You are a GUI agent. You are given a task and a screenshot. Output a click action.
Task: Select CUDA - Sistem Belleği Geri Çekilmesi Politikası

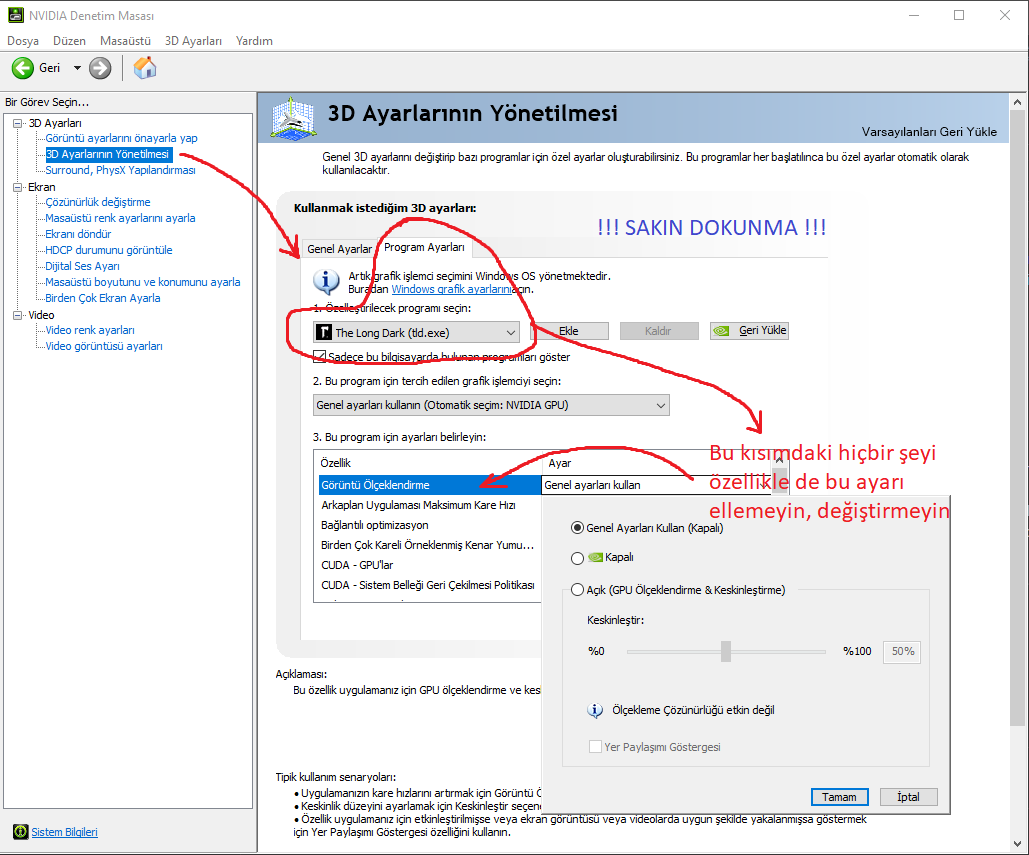428,585
